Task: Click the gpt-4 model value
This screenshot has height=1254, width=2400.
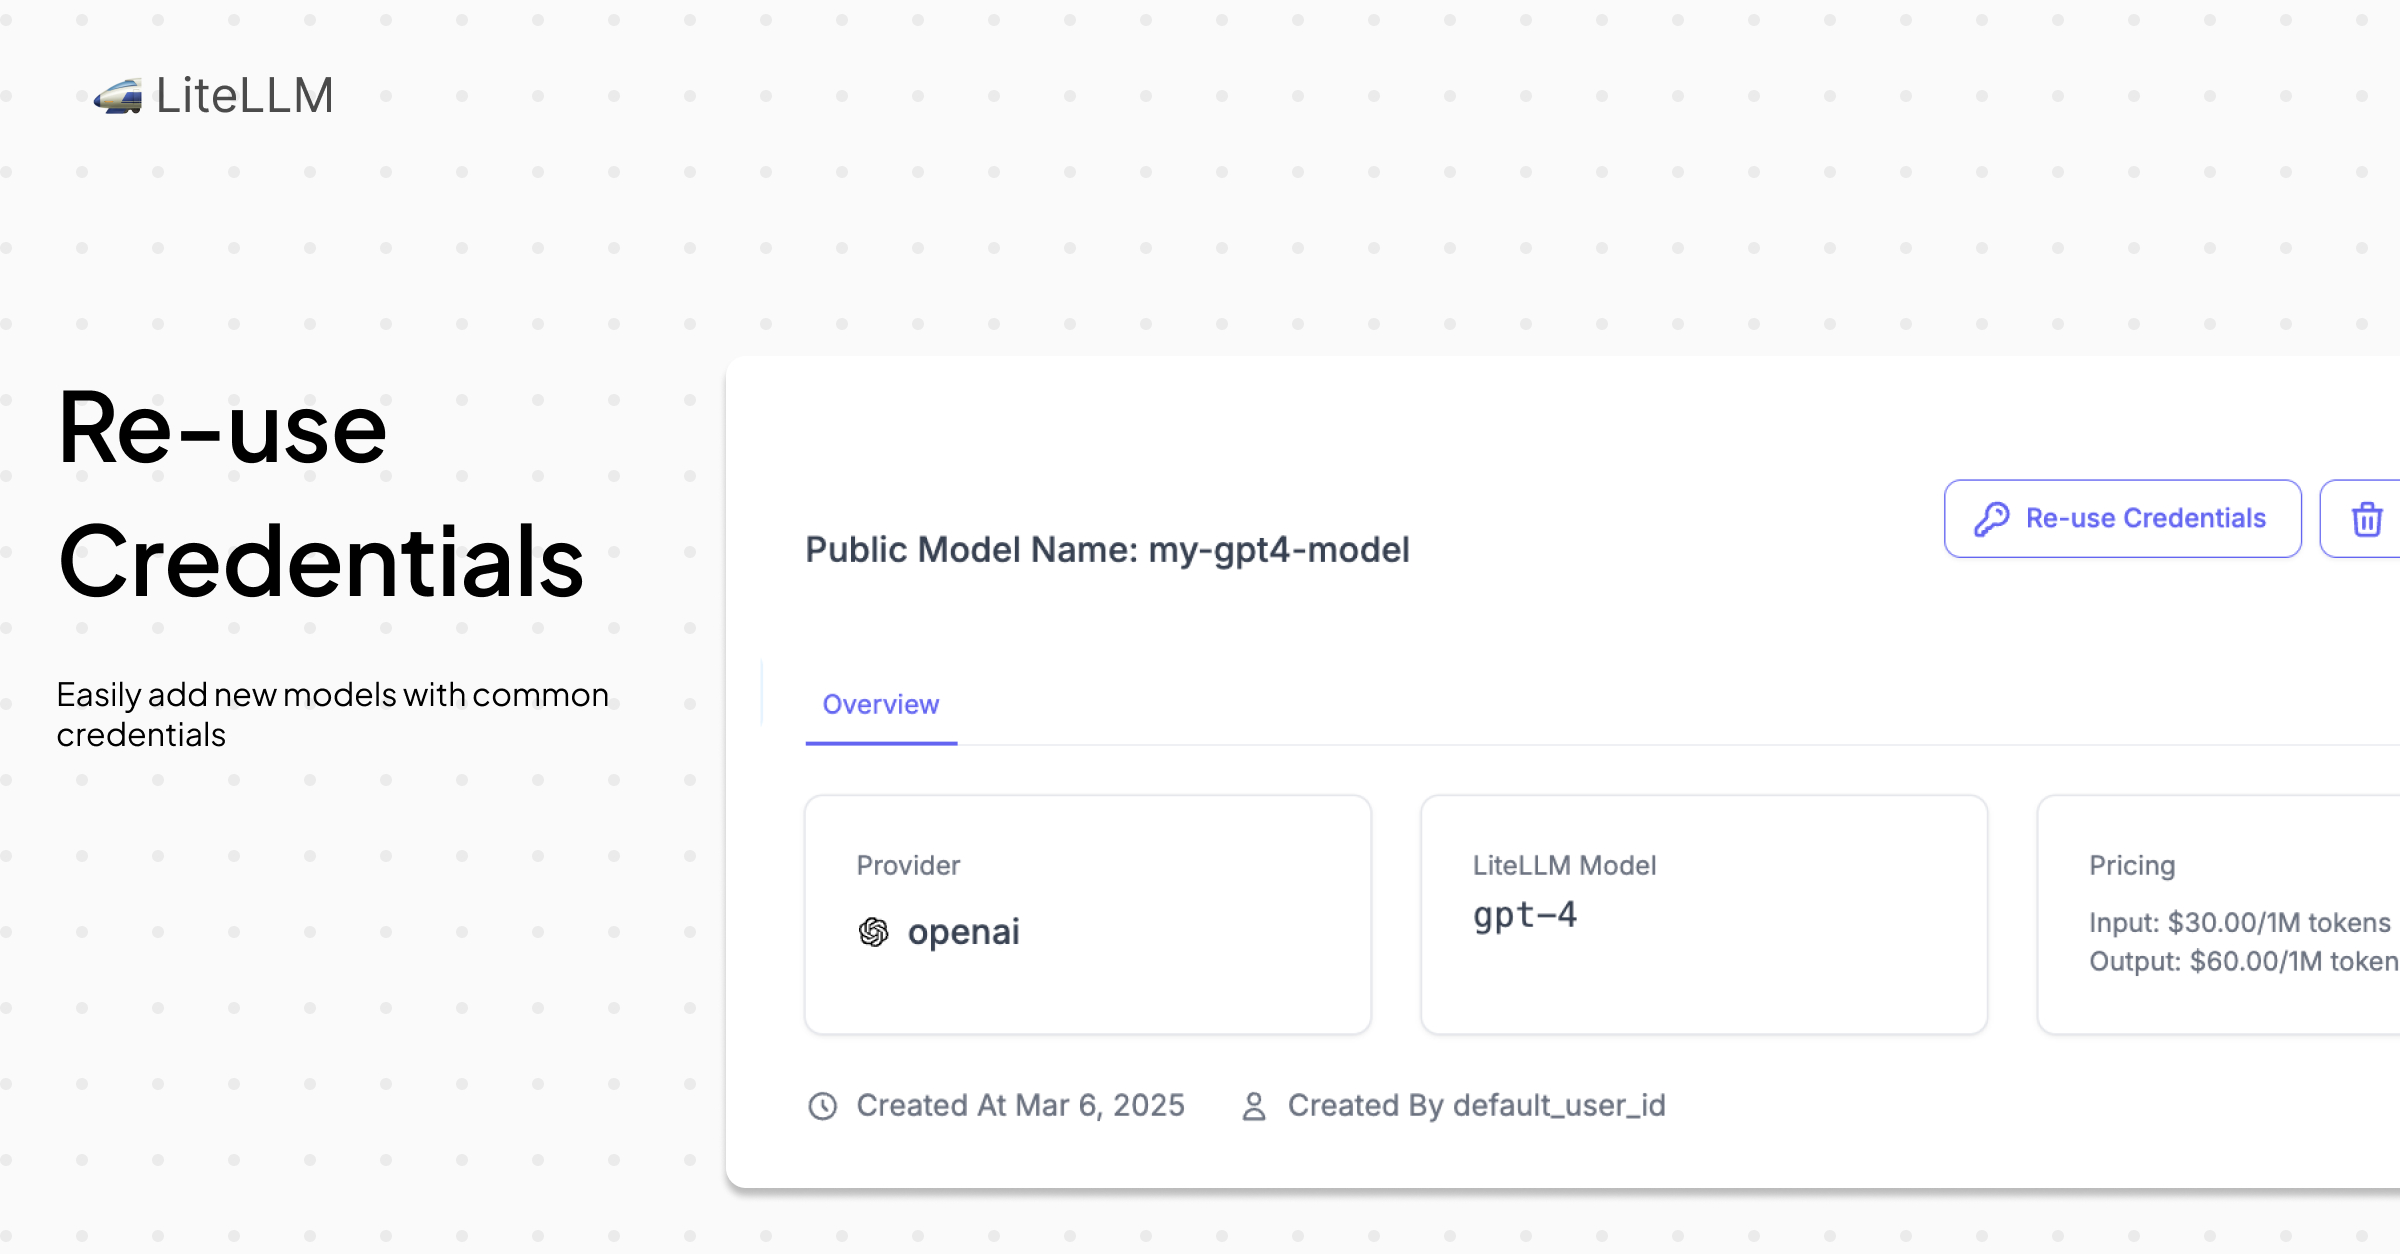Action: (x=1524, y=915)
